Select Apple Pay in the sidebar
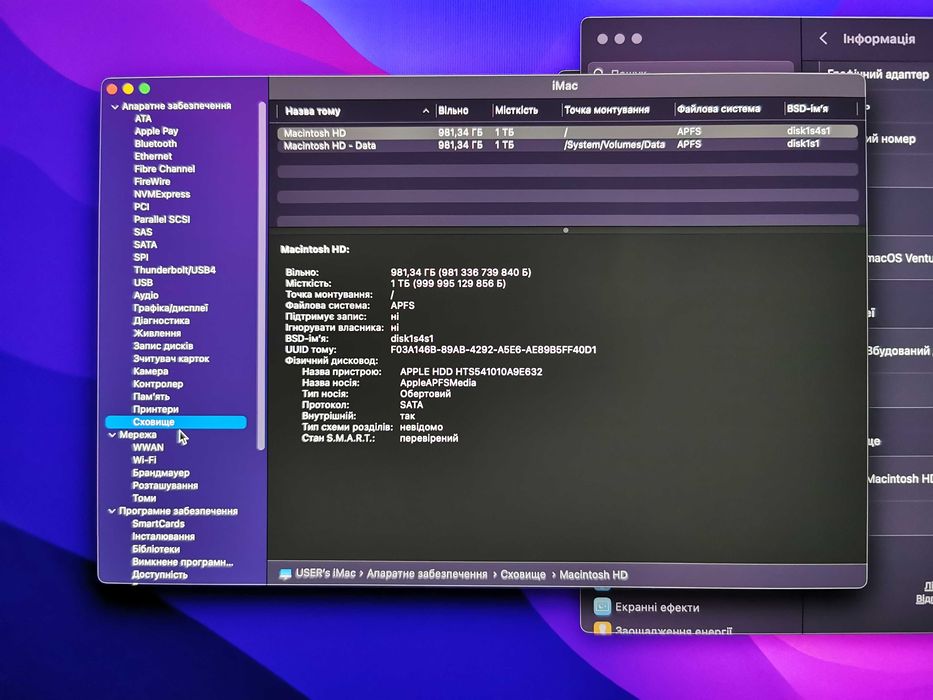 [x=156, y=131]
